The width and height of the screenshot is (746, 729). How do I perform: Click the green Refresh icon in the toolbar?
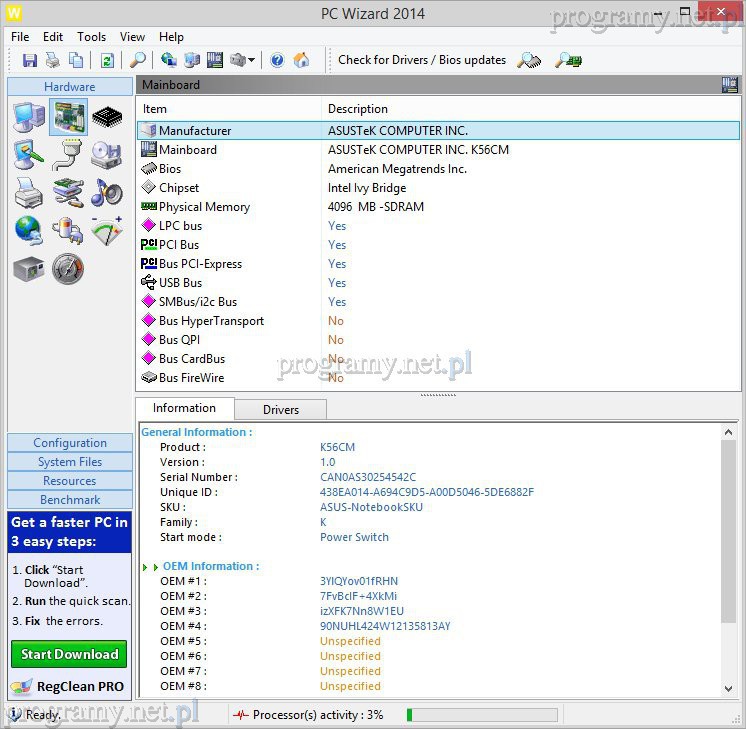[x=107, y=60]
